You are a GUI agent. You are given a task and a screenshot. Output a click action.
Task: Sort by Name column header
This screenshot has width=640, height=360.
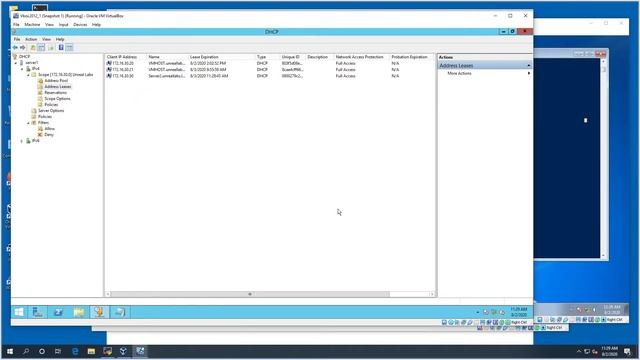167,57
